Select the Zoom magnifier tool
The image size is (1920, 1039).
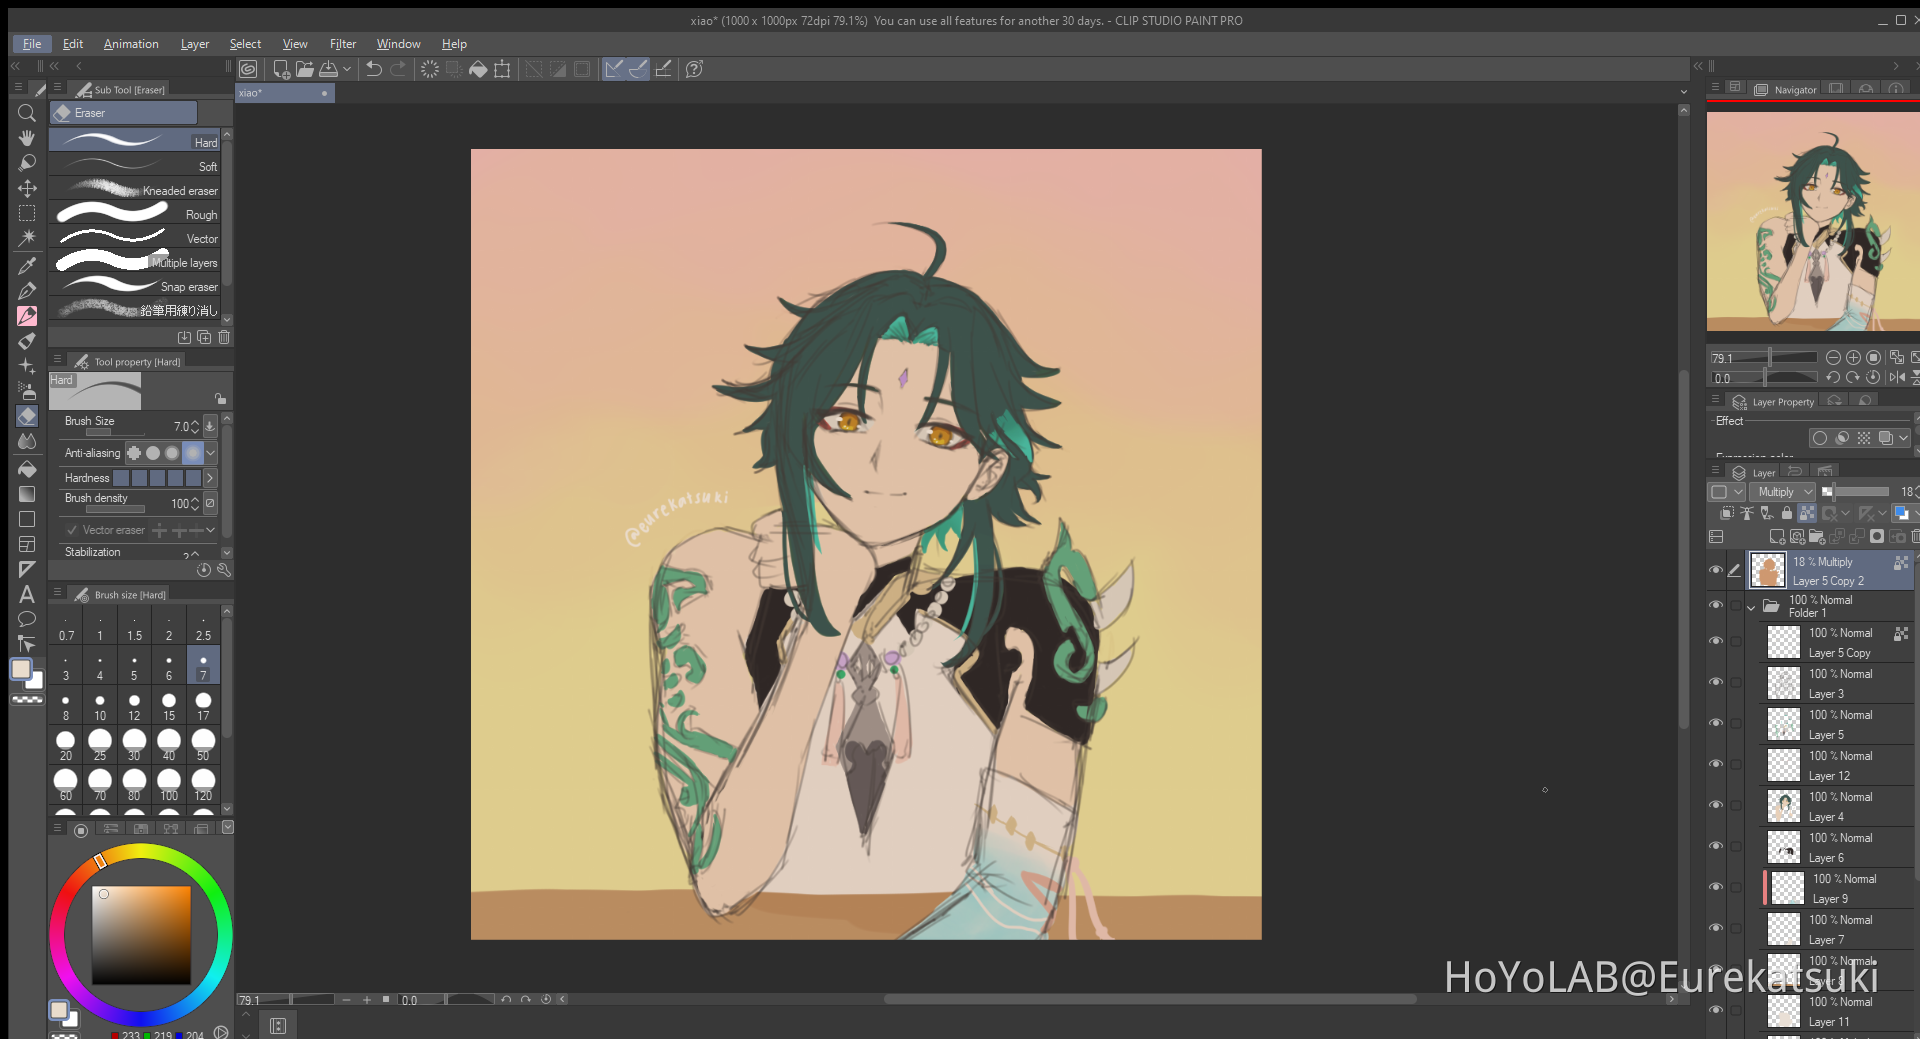pyautogui.click(x=27, y=113)
